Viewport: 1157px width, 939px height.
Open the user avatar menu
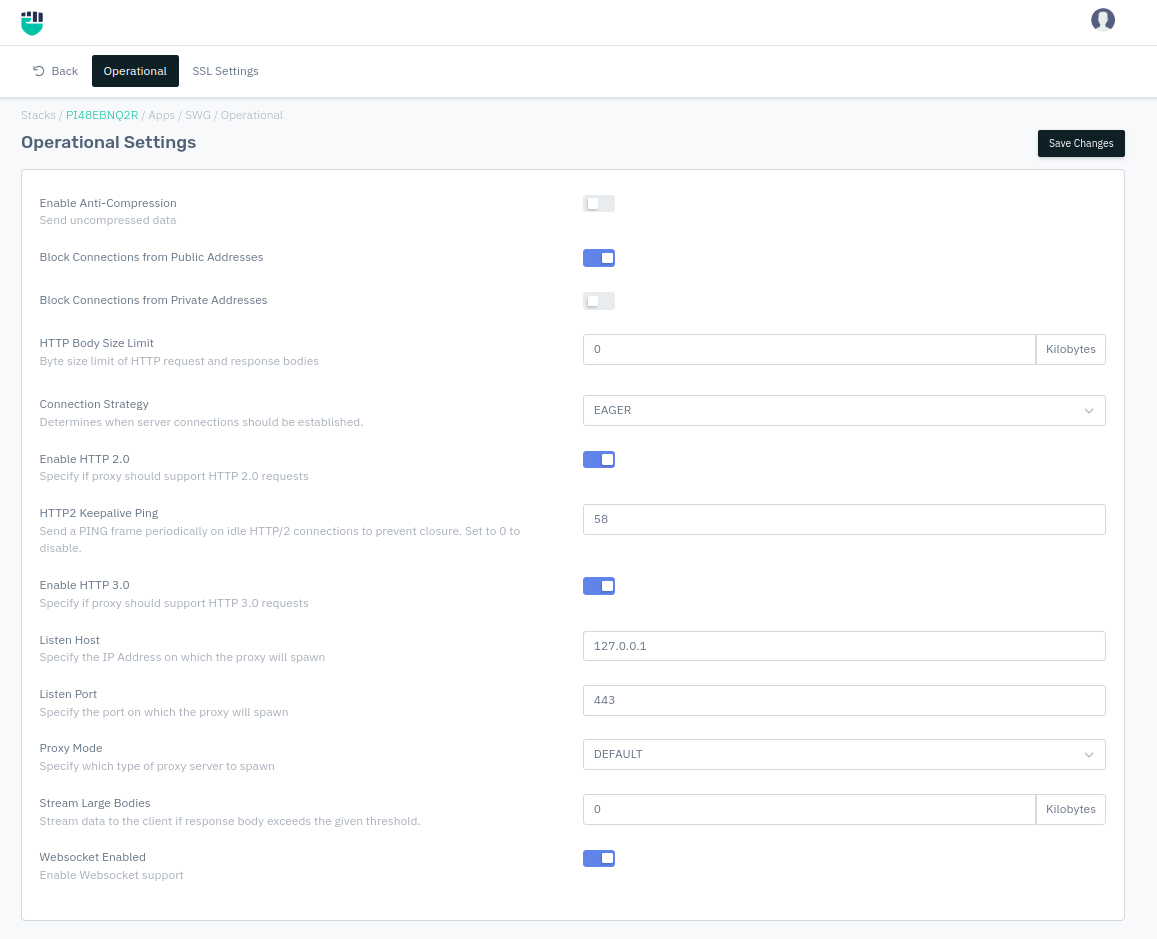point(1102,20)
